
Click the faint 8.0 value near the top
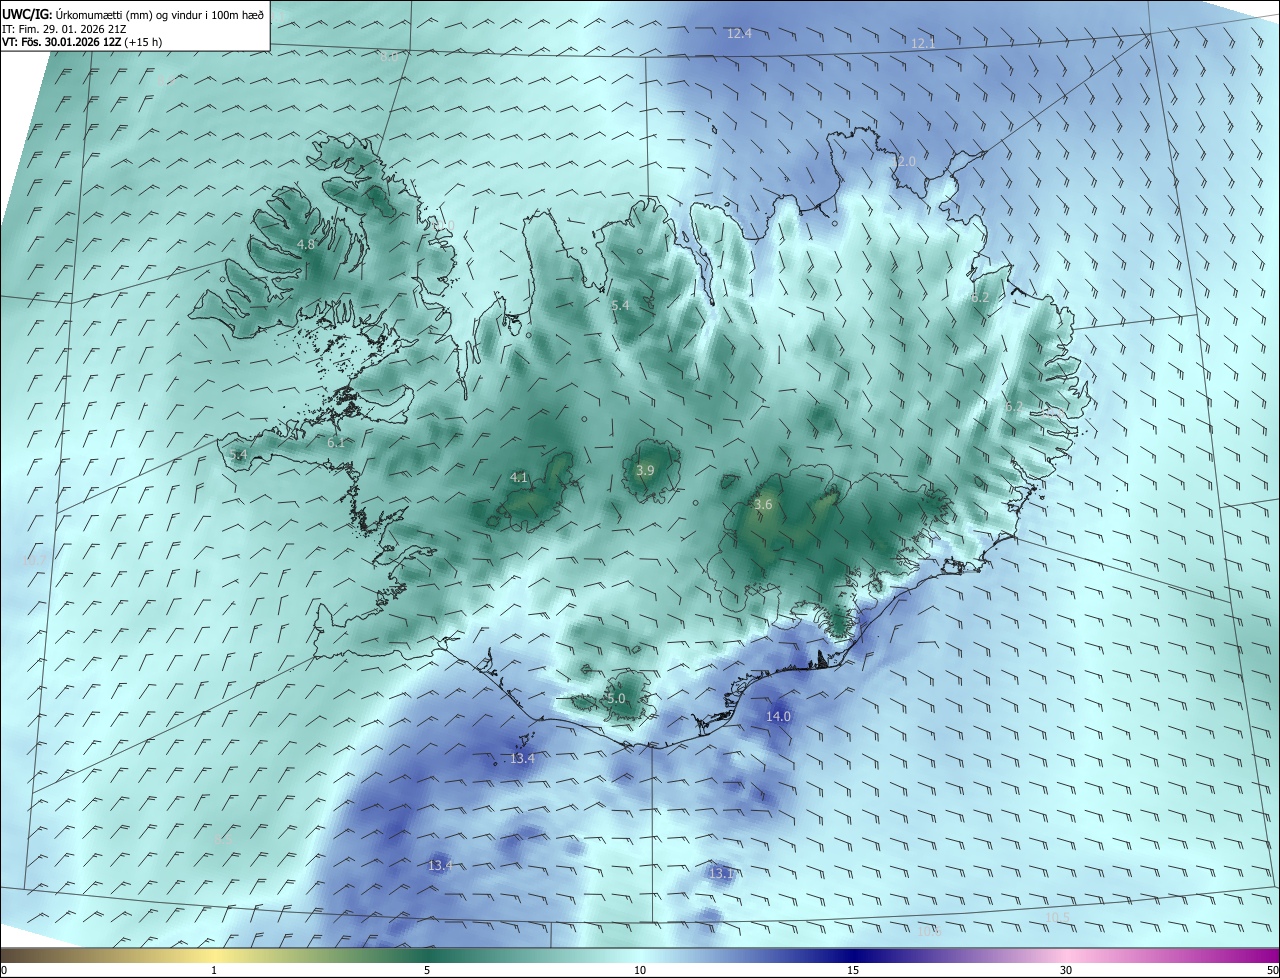click(x=388, y=57)
